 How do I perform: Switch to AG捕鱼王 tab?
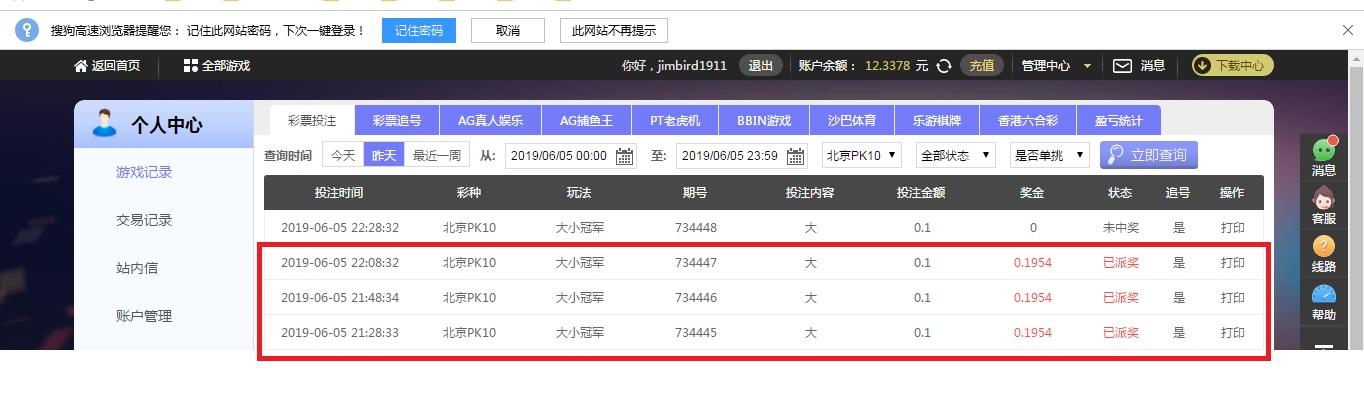(586, 120)
